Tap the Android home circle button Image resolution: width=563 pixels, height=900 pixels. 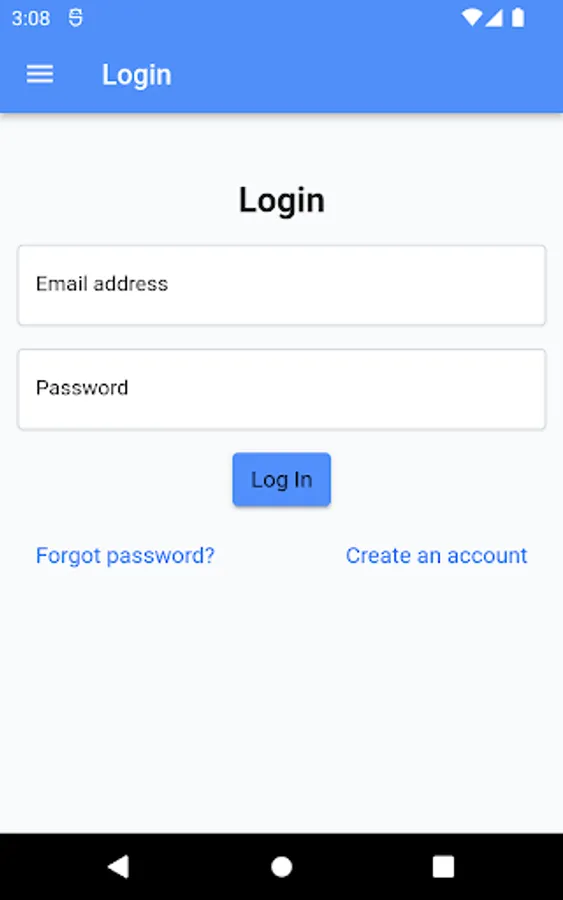[x=281, y=867]
